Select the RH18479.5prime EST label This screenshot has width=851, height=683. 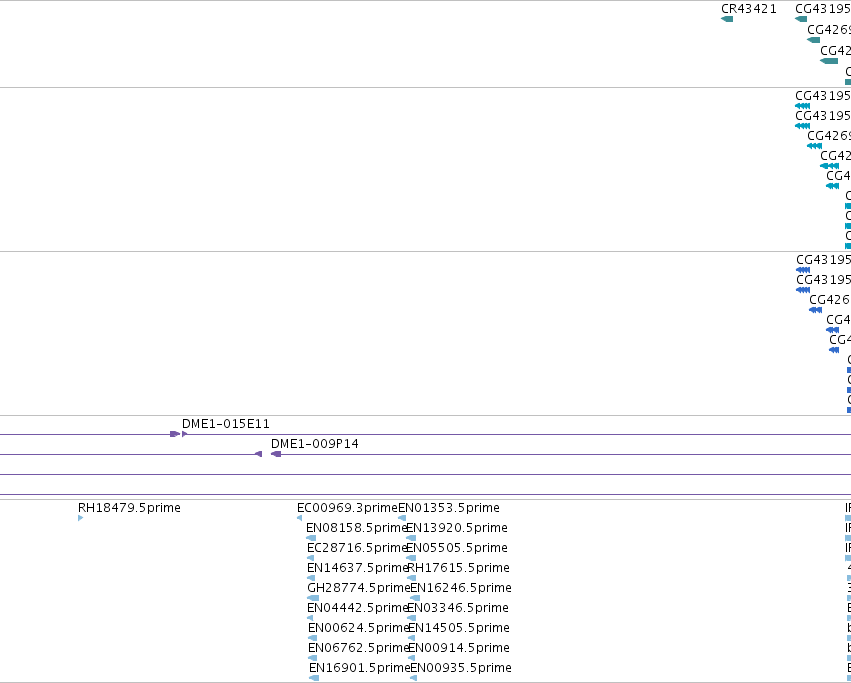(129, 508)
